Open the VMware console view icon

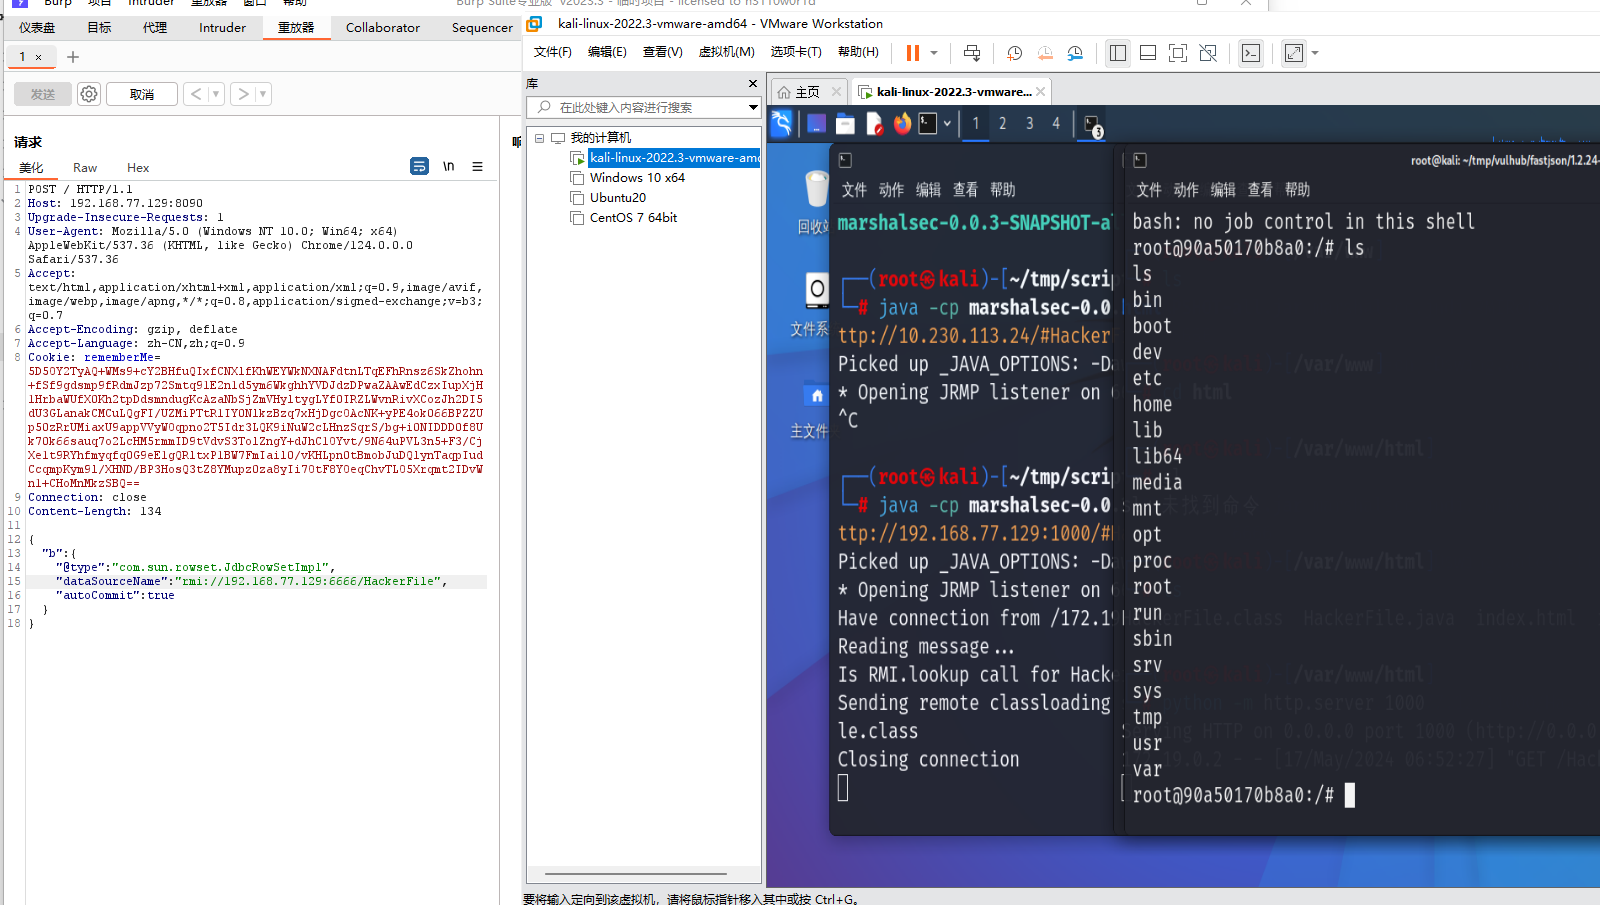(1251, 53)
